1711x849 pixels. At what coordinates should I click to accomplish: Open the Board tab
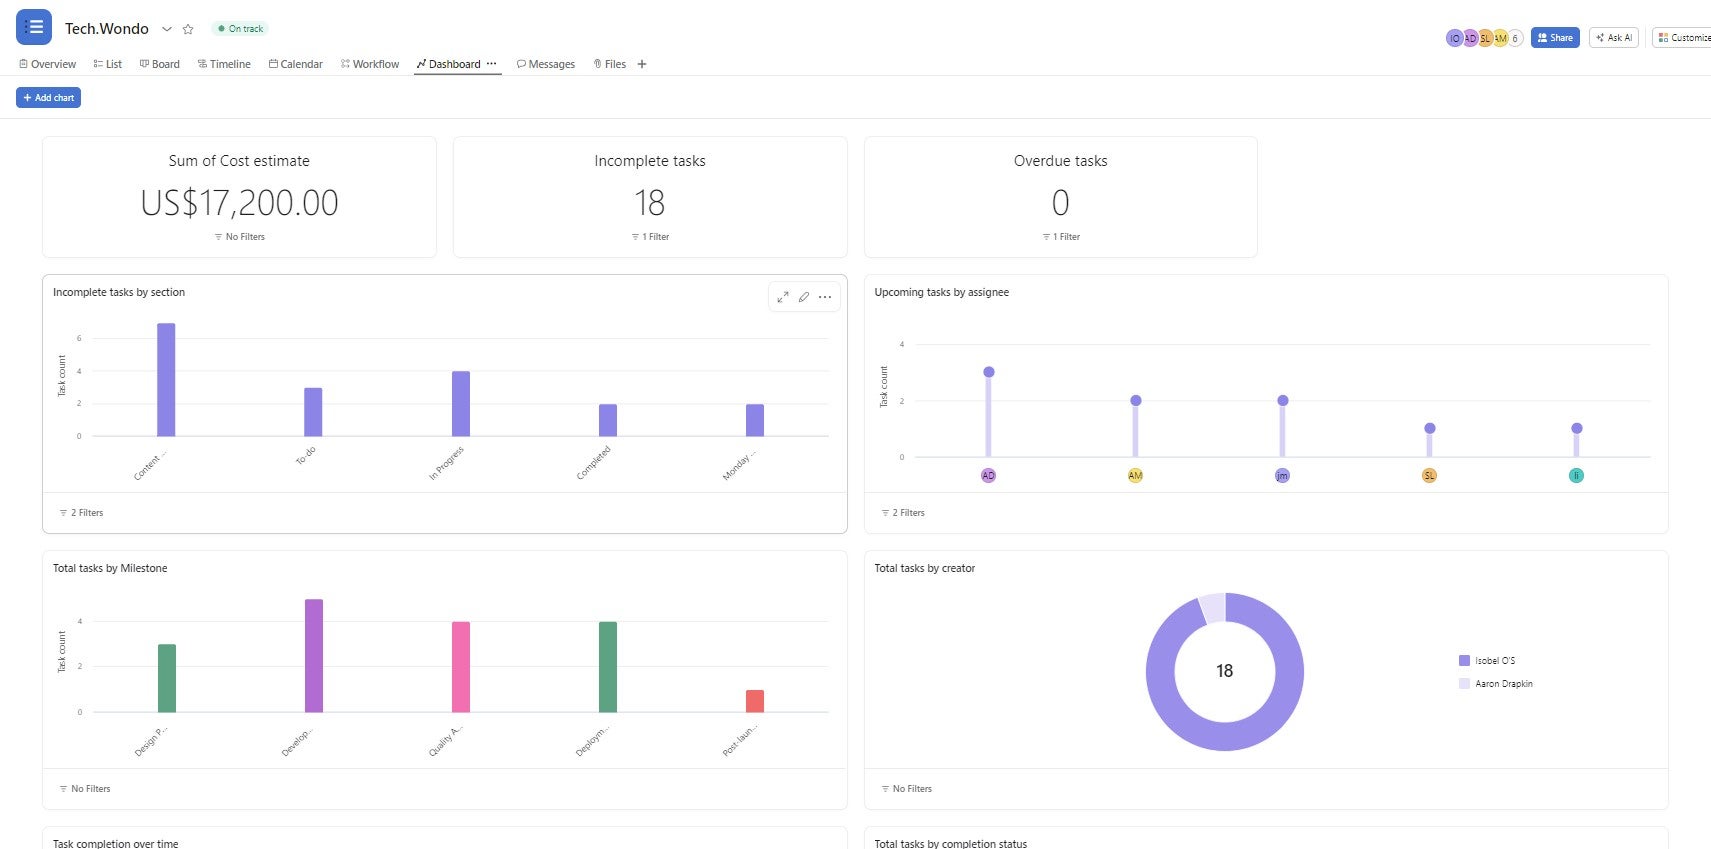159,64
